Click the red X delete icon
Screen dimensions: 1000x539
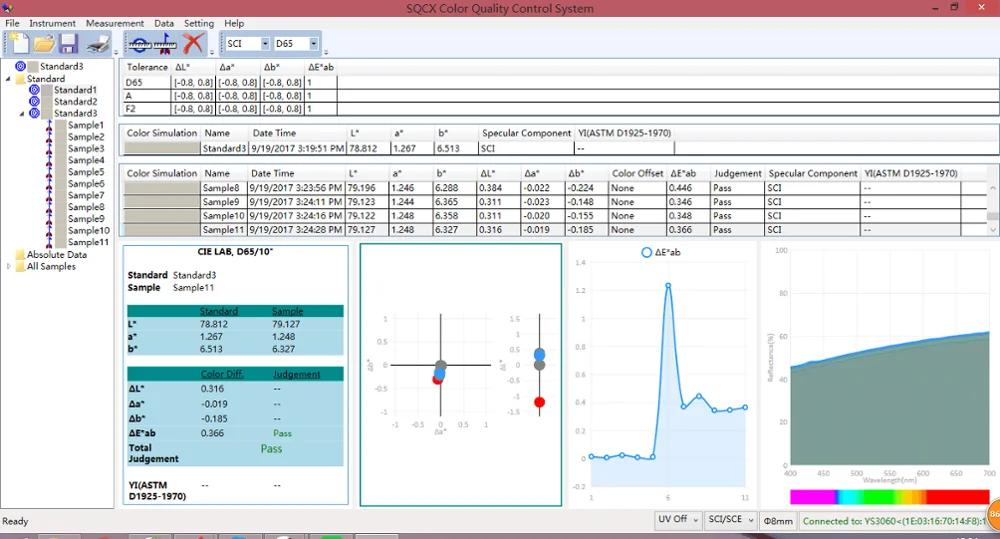coord(193,44)
